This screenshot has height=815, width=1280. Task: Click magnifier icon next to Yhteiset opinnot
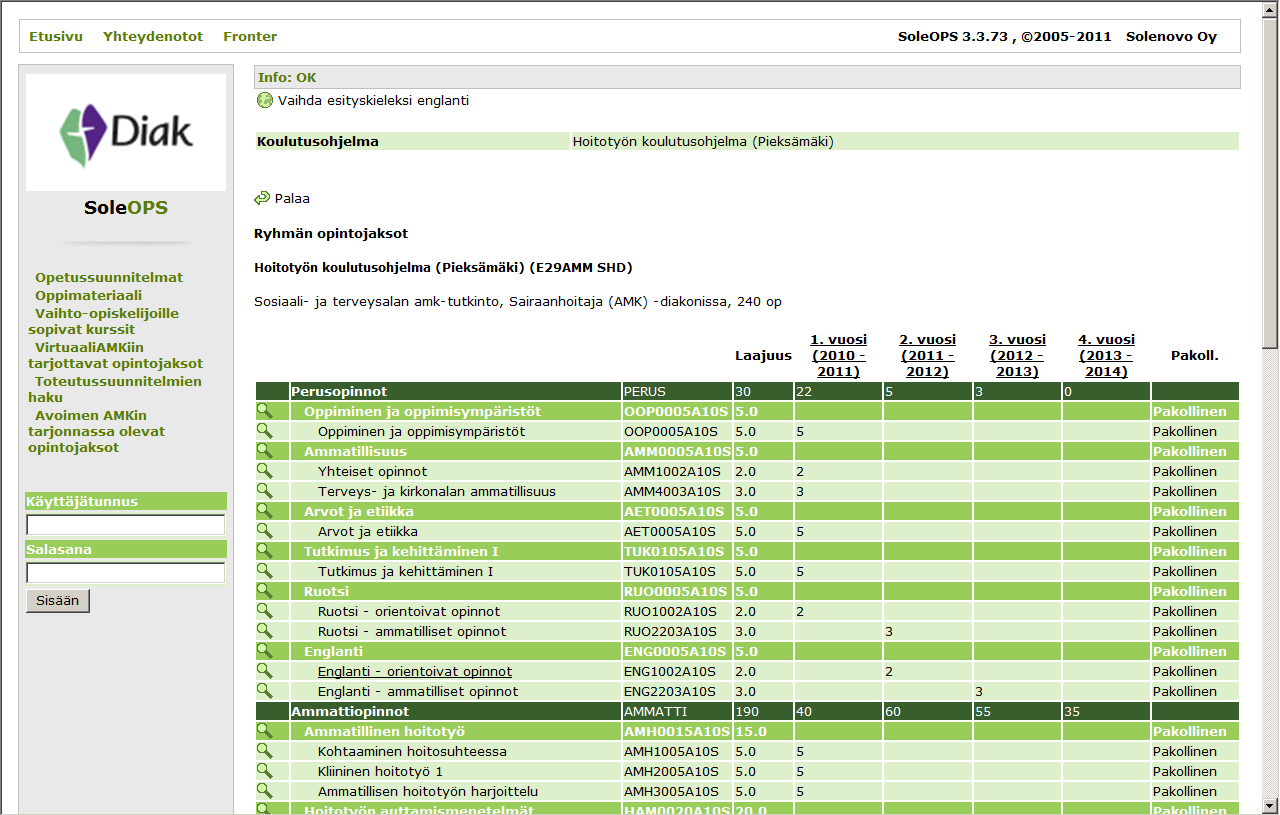265,471
